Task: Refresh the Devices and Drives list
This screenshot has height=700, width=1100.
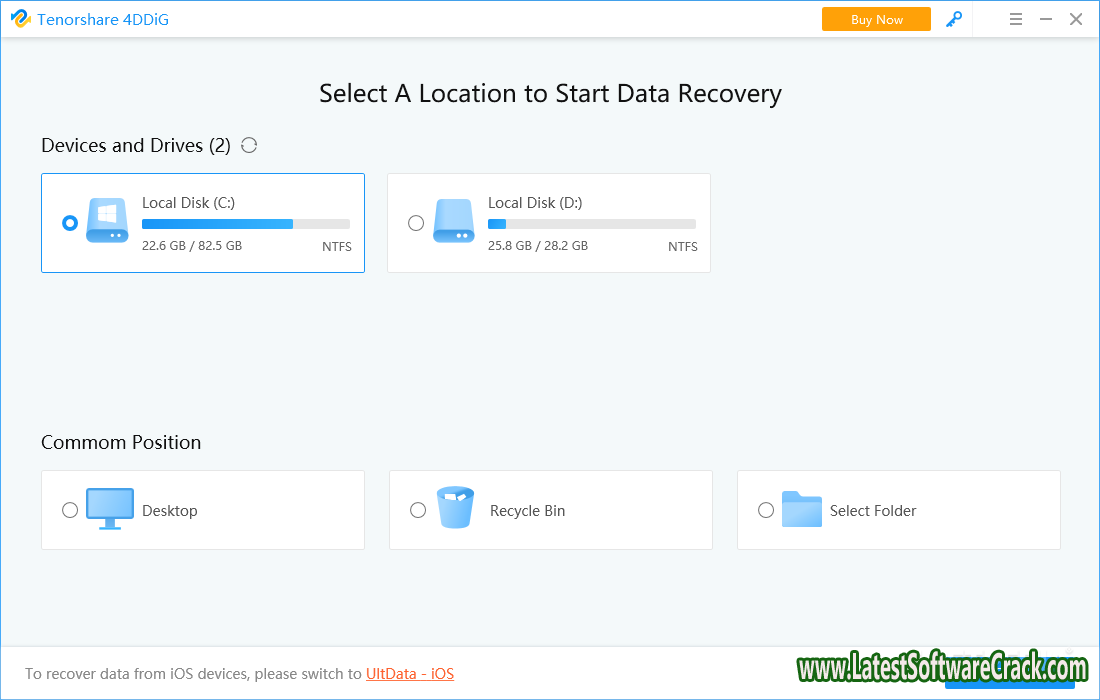Action: (x=249, y=145)
